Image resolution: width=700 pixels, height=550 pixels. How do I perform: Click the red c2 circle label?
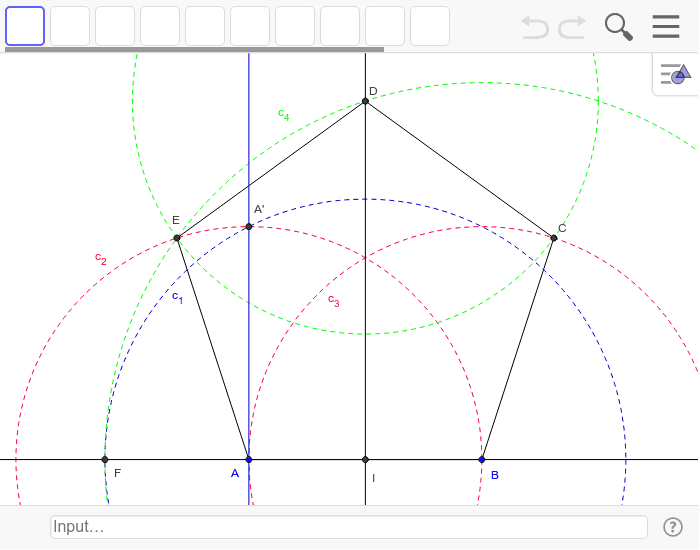pos(100,258)
